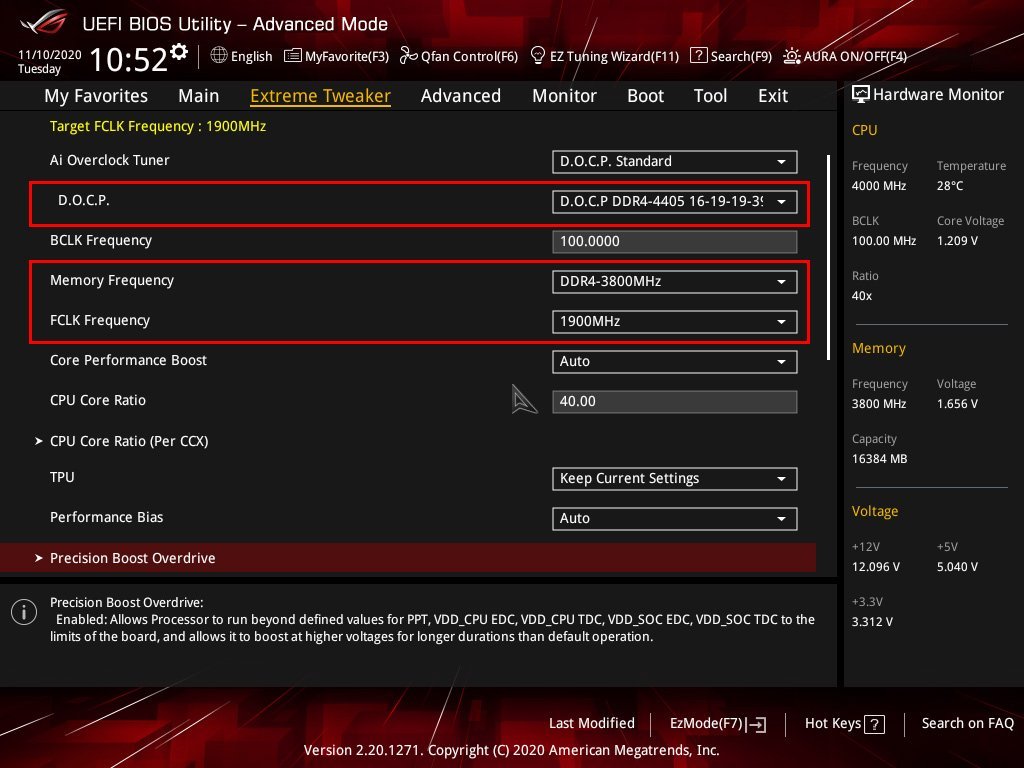Click the 16384 MB capacity value
Screen dimensions: 1024x768
[880, 458]
